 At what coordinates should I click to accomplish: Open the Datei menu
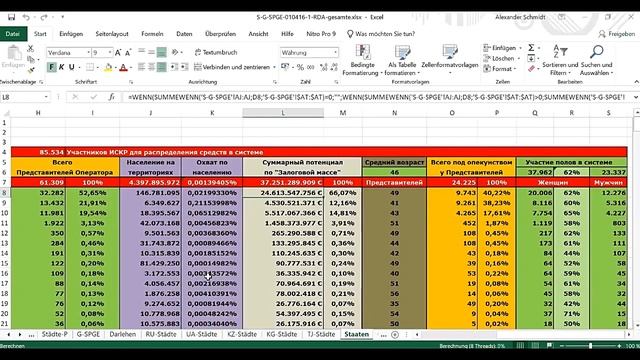(13, 34)
